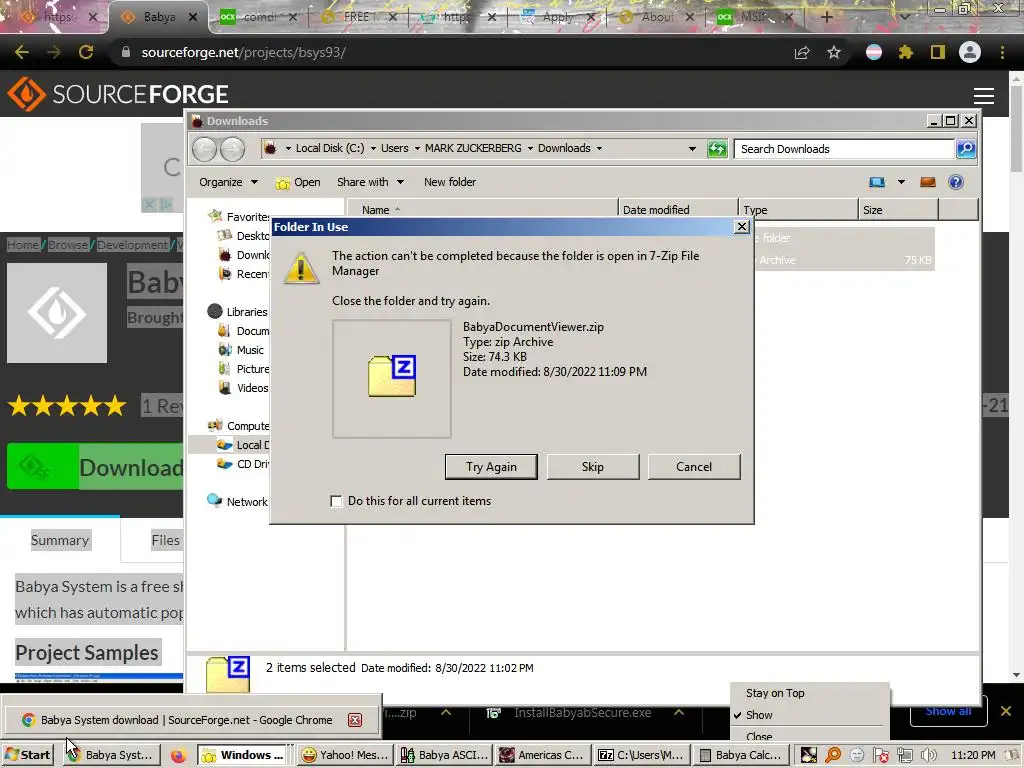Expand InstallBabyabSecure.exe download options chevron
The height and width of the screenshot is (768, 1024).
679,712
